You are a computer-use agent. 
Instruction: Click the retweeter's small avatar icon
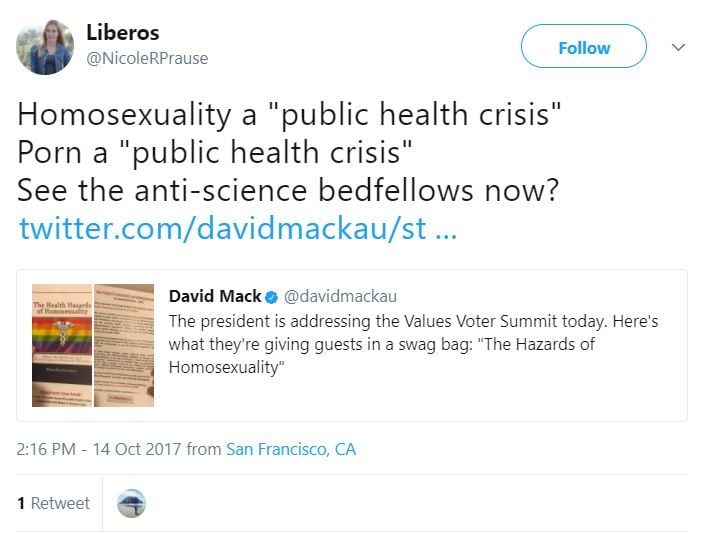131,503
